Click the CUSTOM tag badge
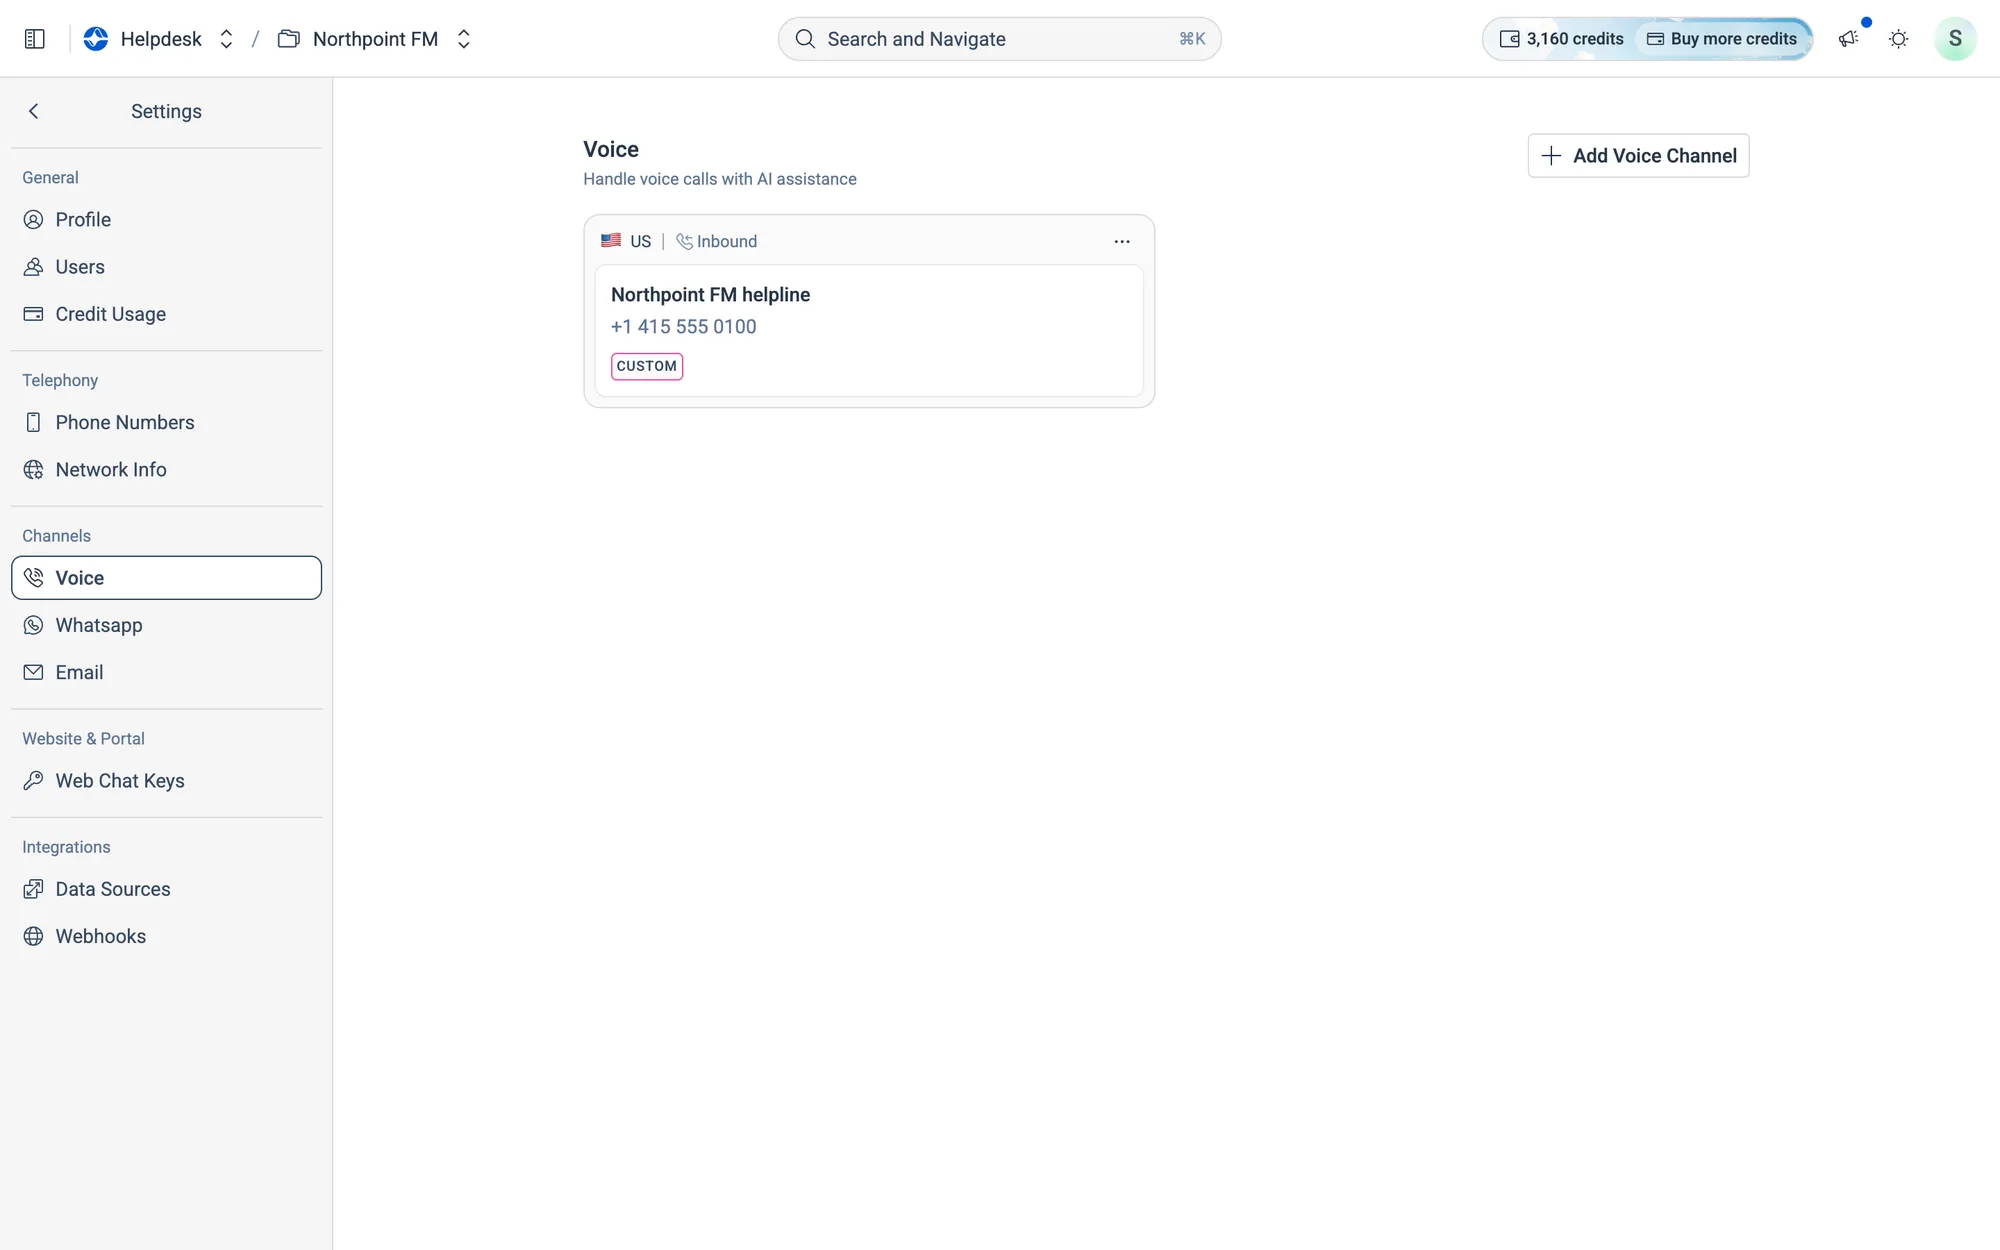This screenshot has height=1250, width=2000. (x=647, y=366)
